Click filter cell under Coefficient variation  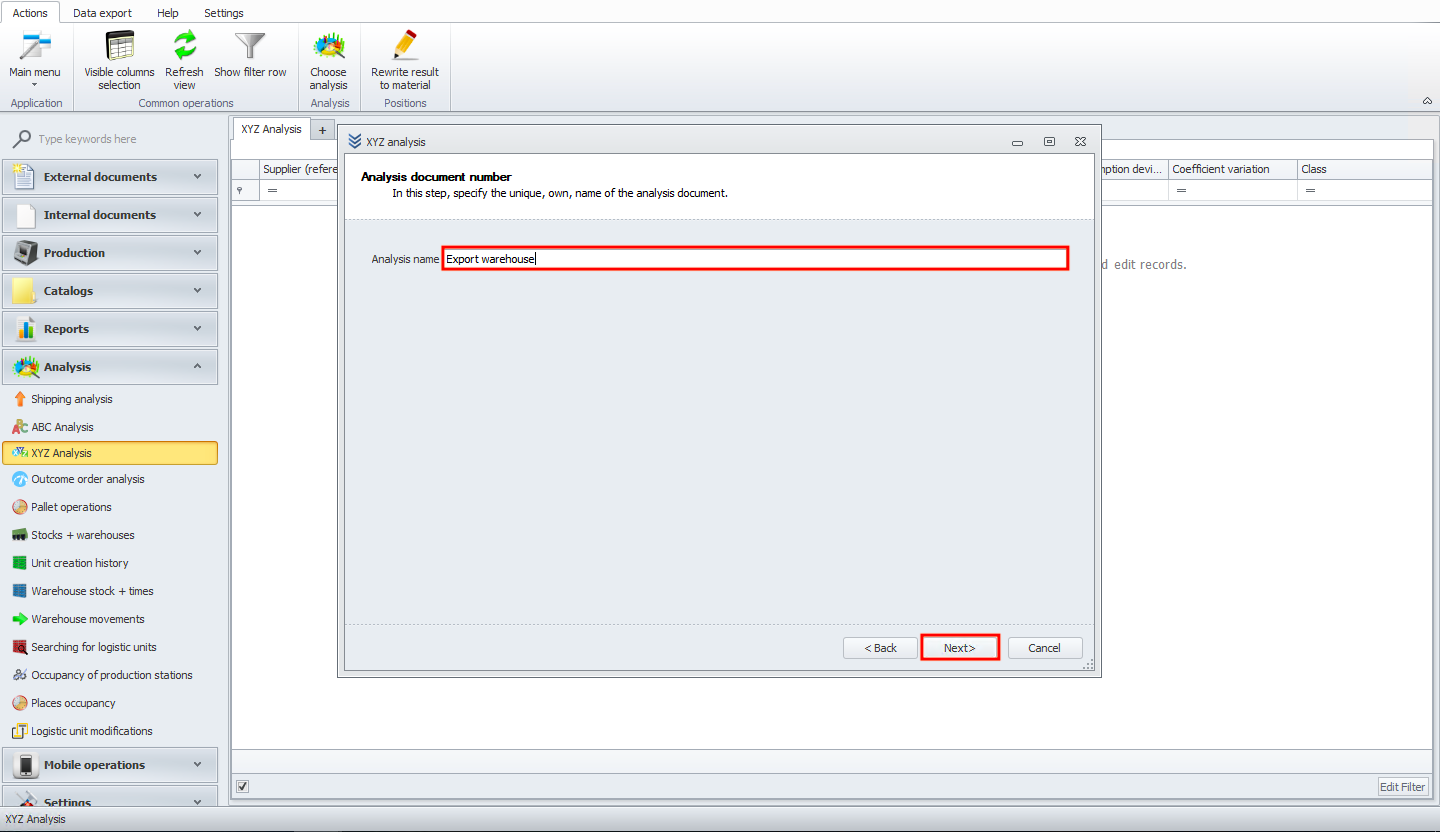1232,190
